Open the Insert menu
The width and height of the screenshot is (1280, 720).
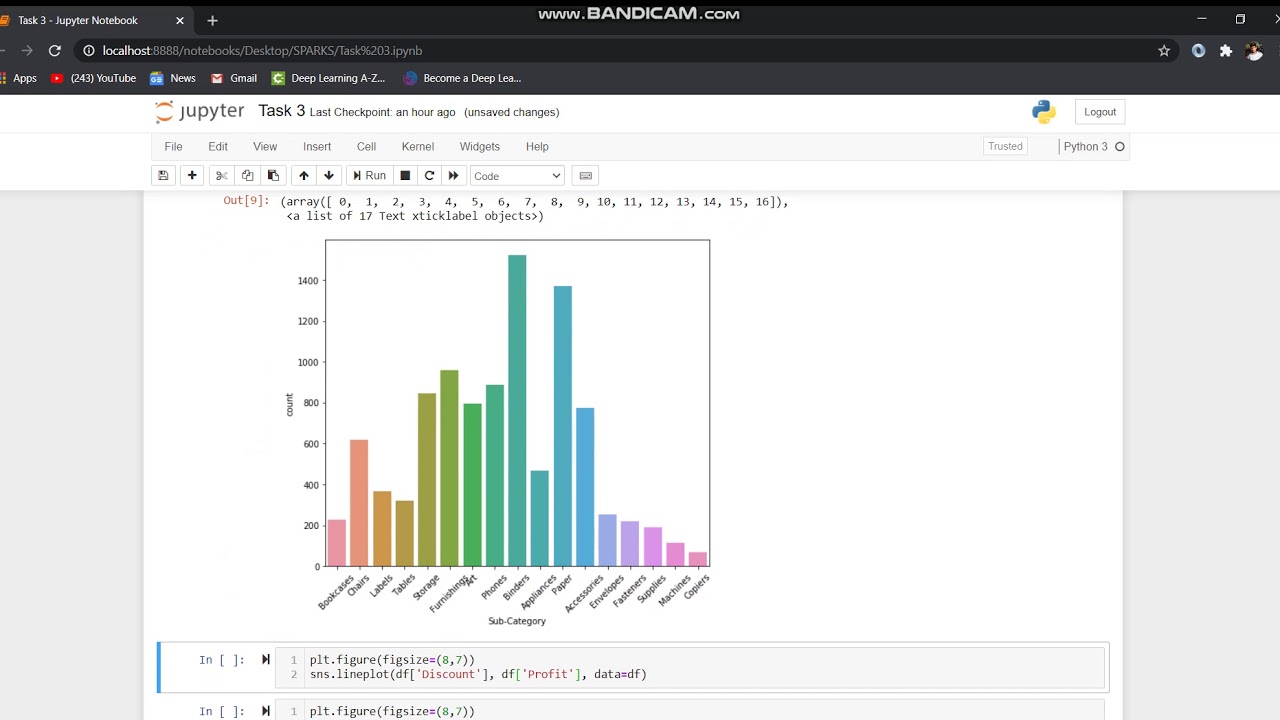click(317, 146)
